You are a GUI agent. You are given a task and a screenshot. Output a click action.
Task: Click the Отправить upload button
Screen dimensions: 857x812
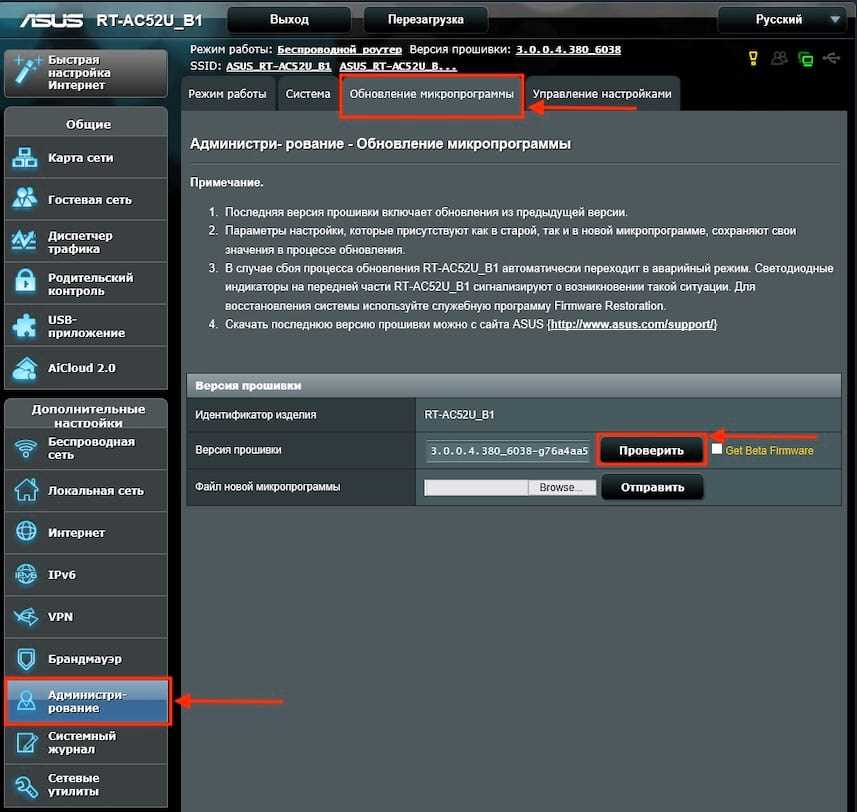(x=652, y=487)
